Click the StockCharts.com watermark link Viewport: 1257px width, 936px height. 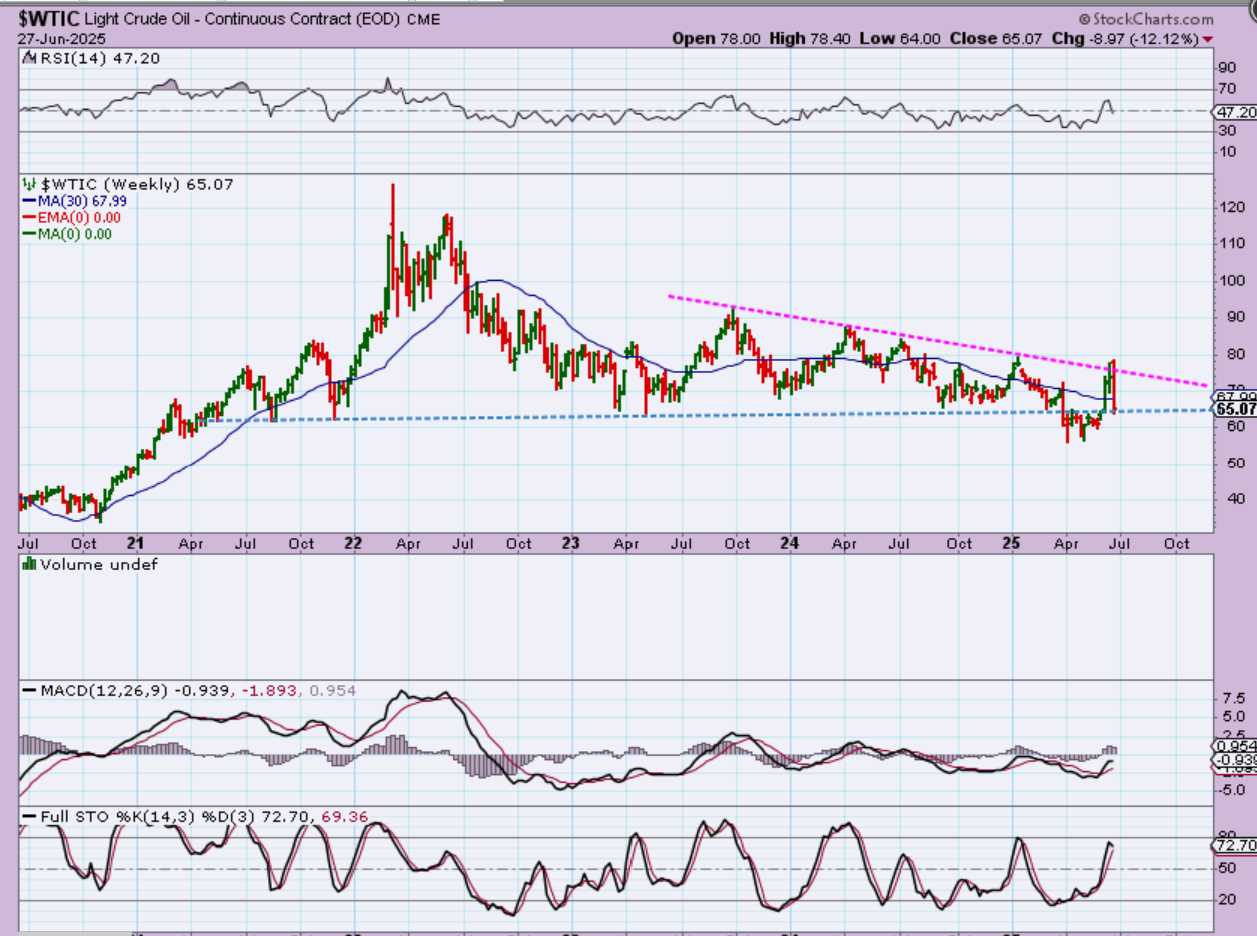pos(1152,19)
